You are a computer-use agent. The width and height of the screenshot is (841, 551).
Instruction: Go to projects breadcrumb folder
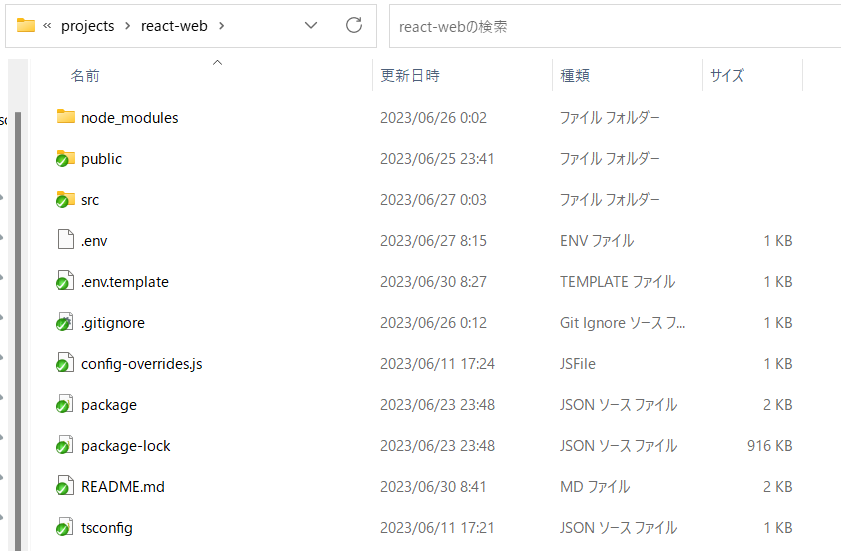click(x=87, y=26)
